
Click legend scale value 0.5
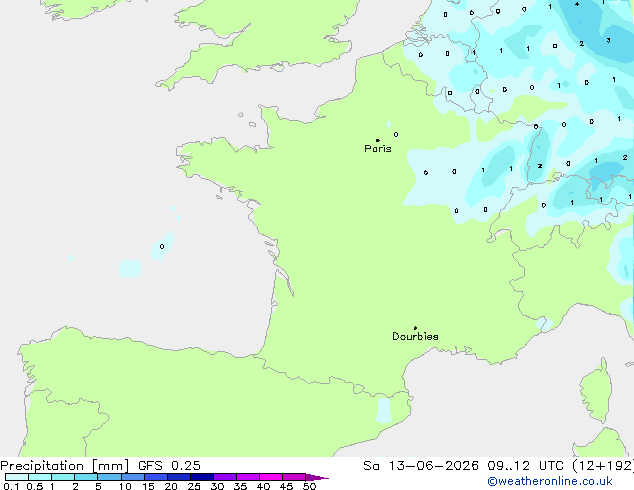click(x=34, y=486)
